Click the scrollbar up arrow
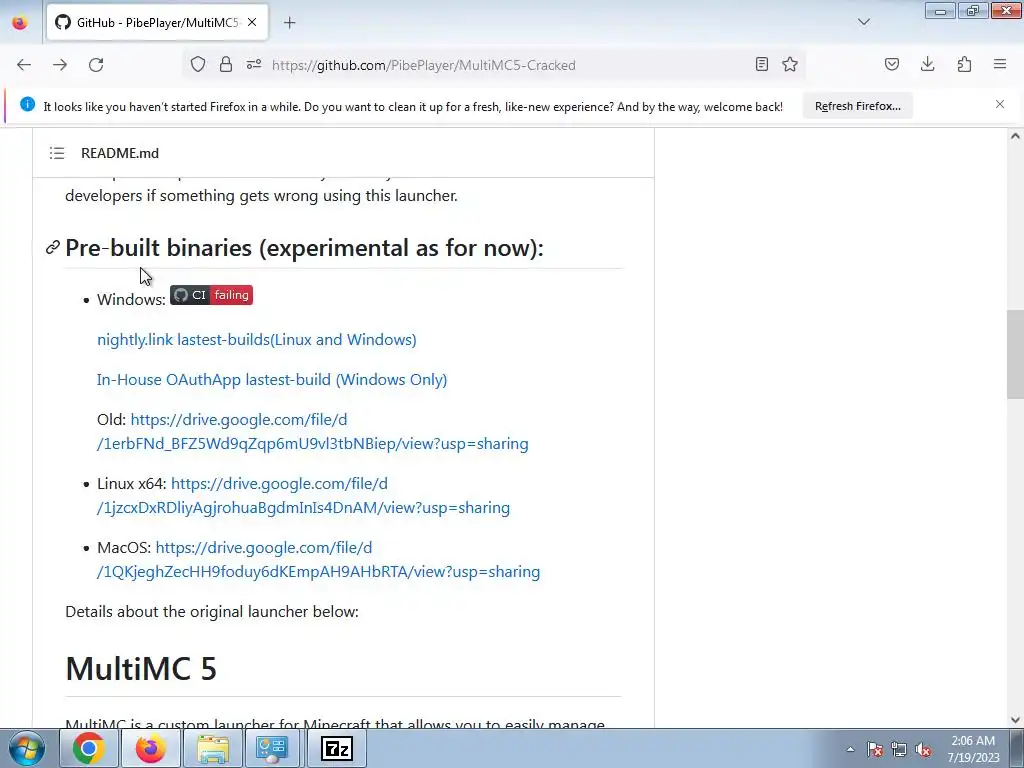Viewport: 1024px width, 768px height. click(1015, 136)
